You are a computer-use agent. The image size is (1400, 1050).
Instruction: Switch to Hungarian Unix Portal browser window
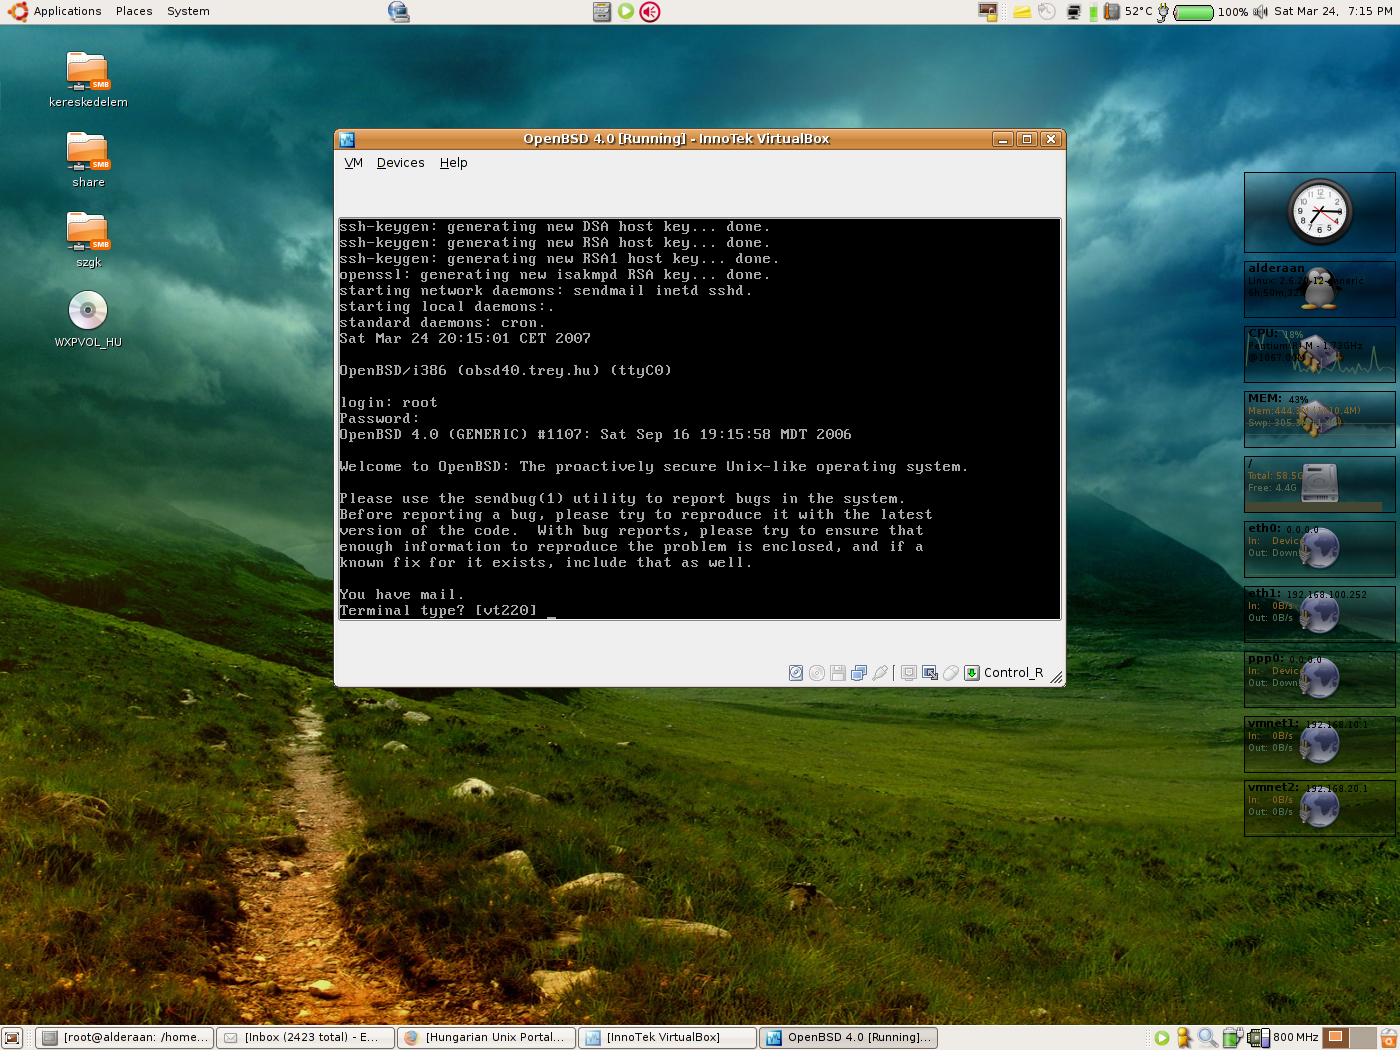pyautogui.click(x=488, y=1038)
